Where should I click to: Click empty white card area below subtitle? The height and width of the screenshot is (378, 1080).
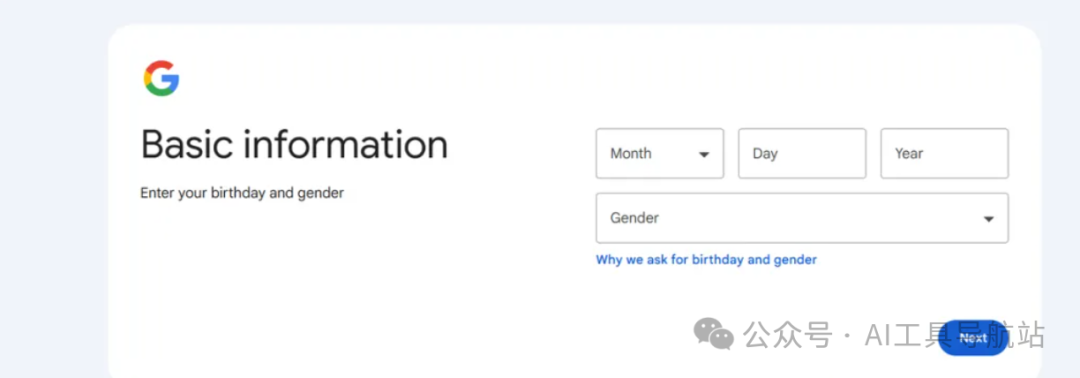coord(344,289)
